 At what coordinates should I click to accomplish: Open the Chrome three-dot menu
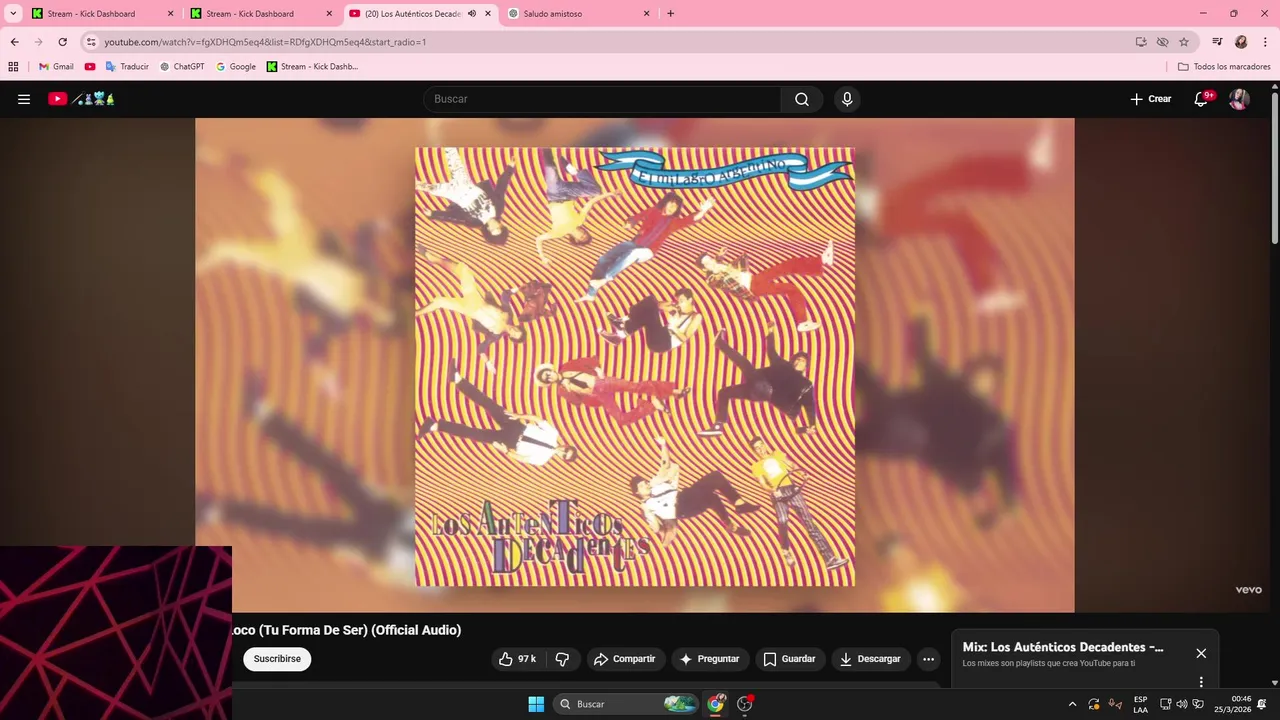point(1265,42)
